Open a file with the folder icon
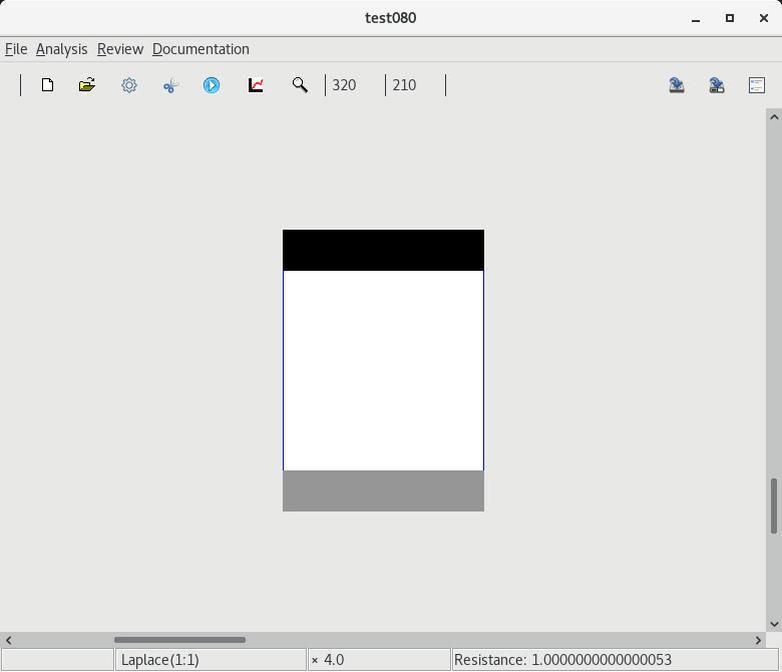This screenshot has height=672, width=782. point(87,85)
